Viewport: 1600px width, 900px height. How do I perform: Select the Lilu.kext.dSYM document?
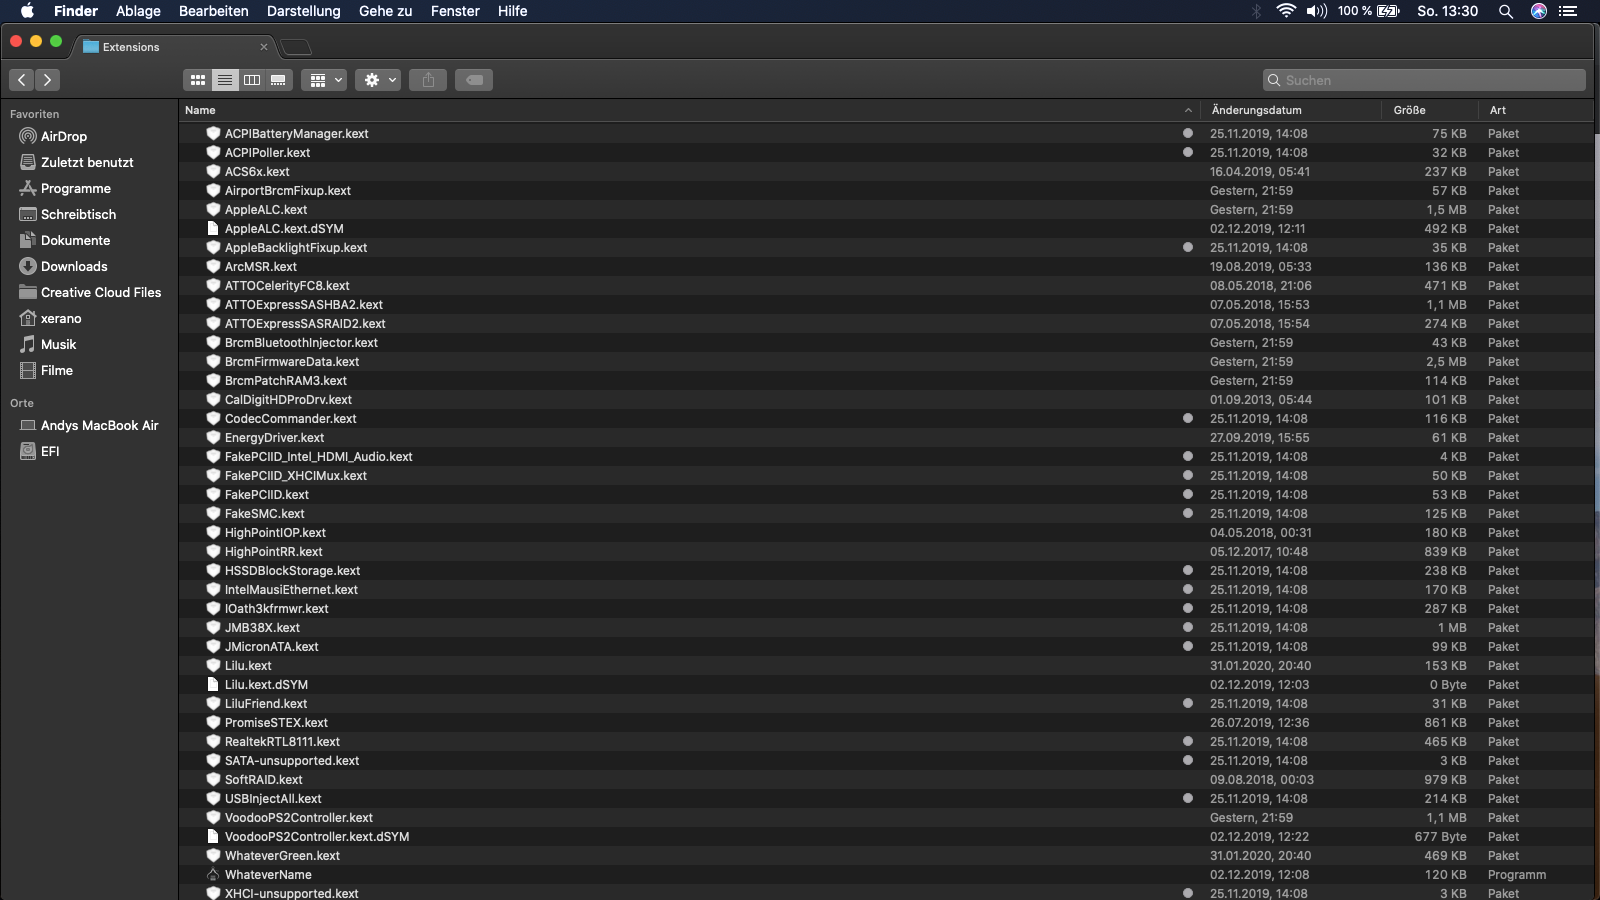click(x=886, y=685)
